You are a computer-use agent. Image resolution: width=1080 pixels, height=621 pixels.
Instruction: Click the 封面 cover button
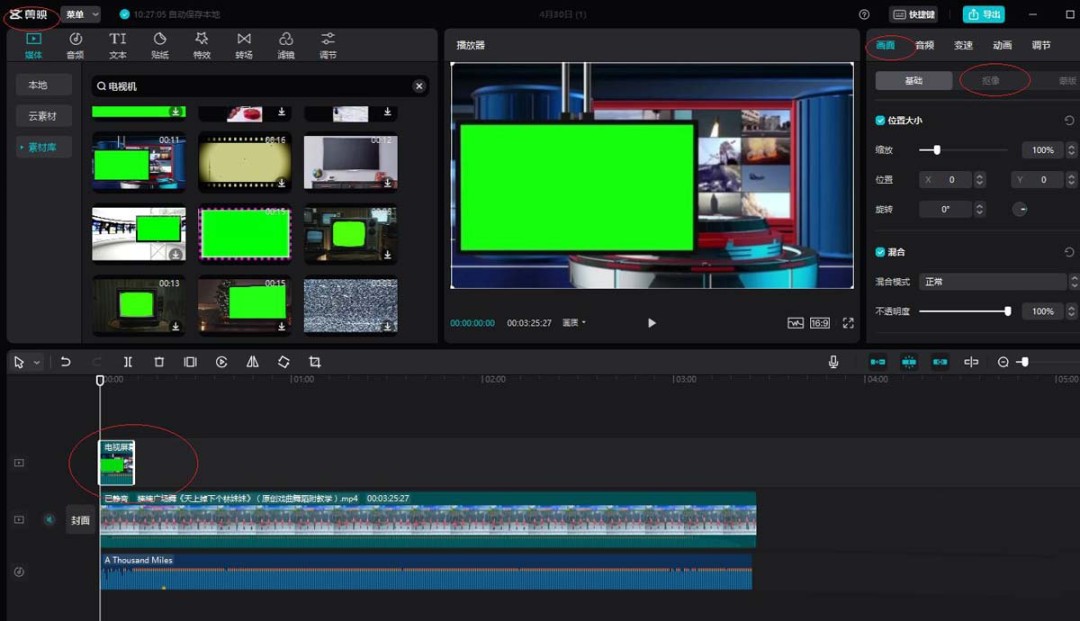tap(80, 520)
